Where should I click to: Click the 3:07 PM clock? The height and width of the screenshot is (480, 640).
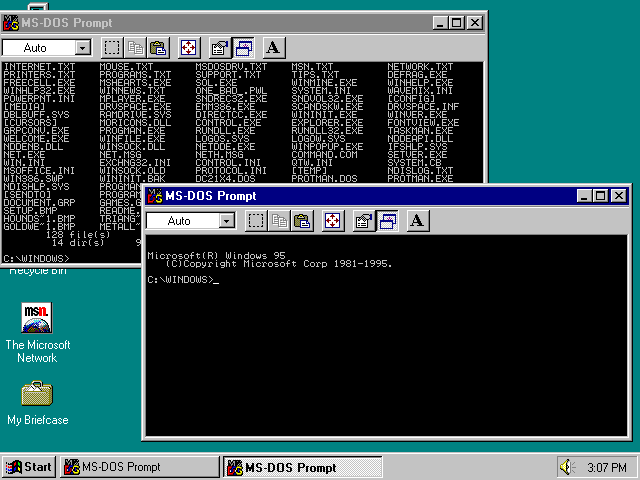click(x=607, y=467)
